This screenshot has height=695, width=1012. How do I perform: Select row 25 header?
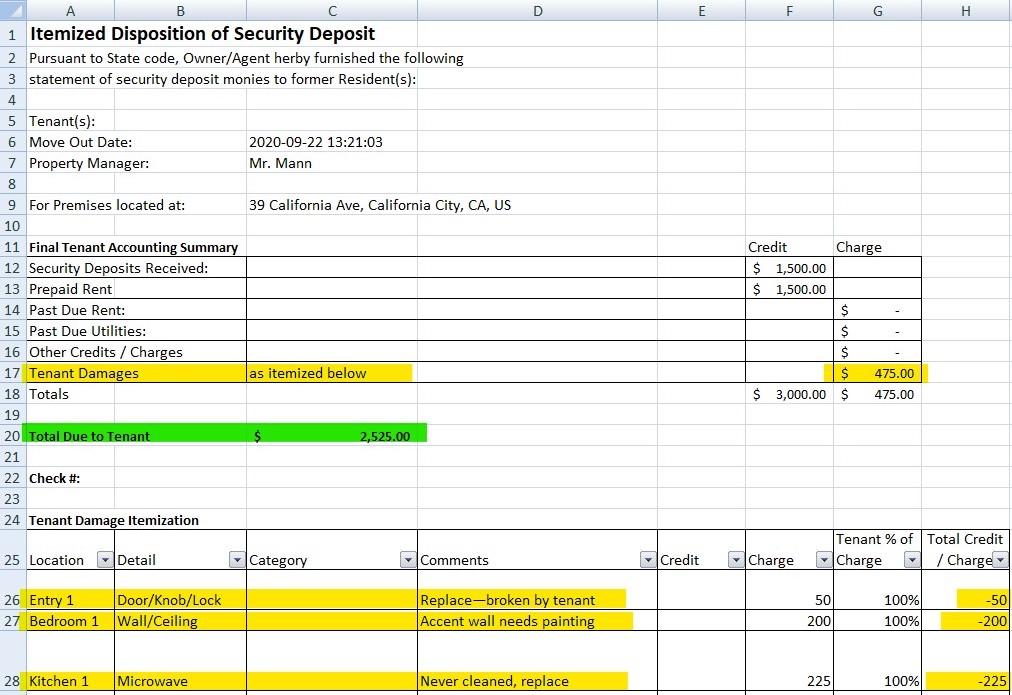(x=13, y=550)
